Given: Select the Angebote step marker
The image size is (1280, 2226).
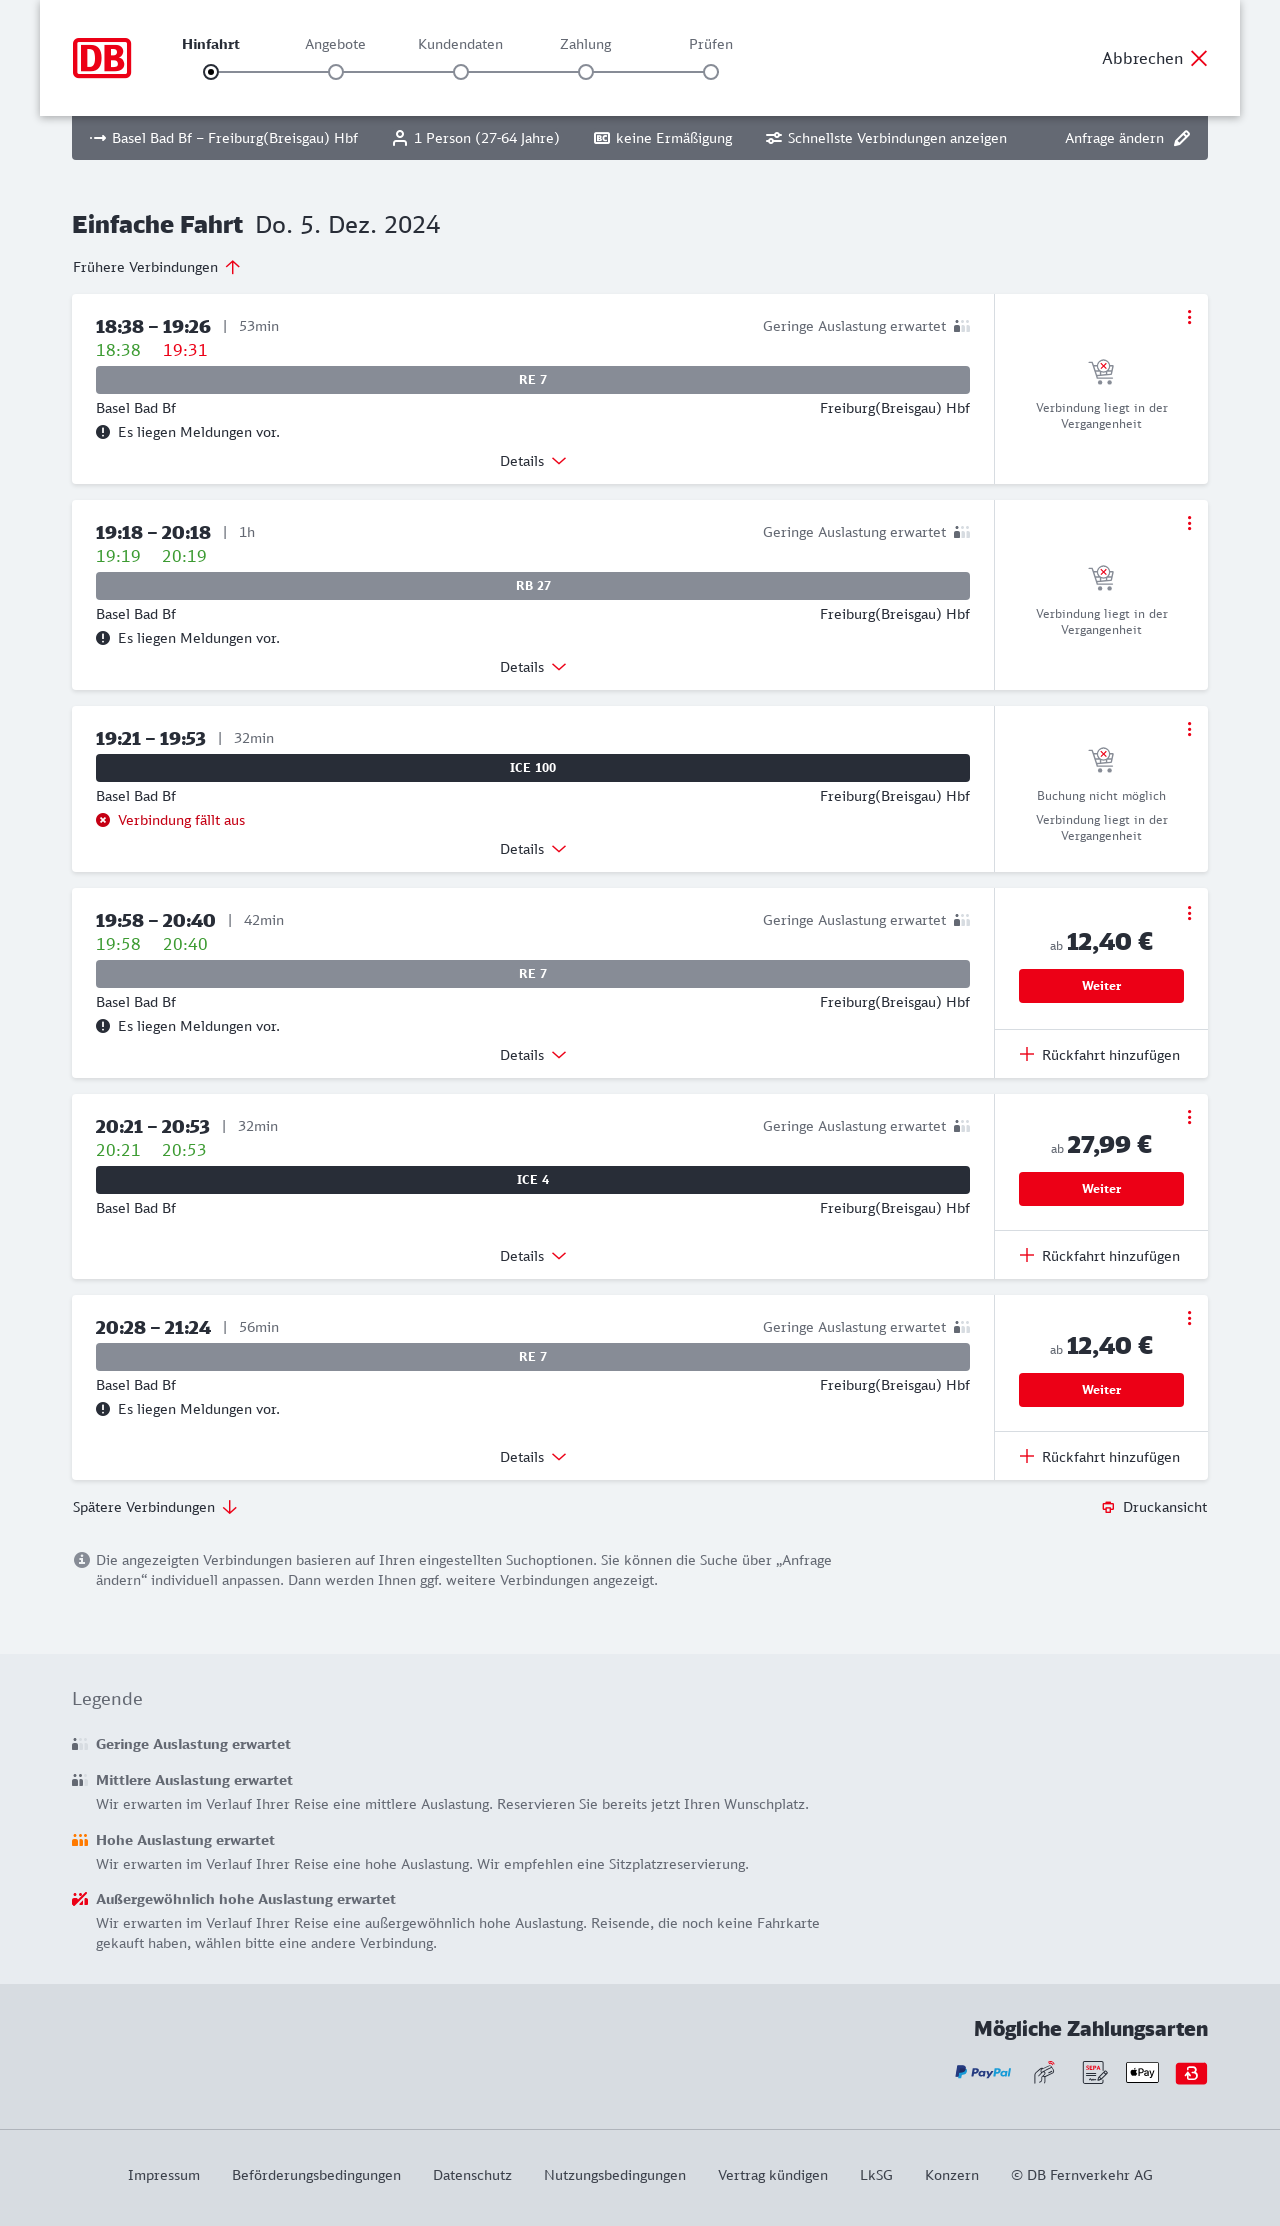Looking at the screenshot, I should 336,72.
